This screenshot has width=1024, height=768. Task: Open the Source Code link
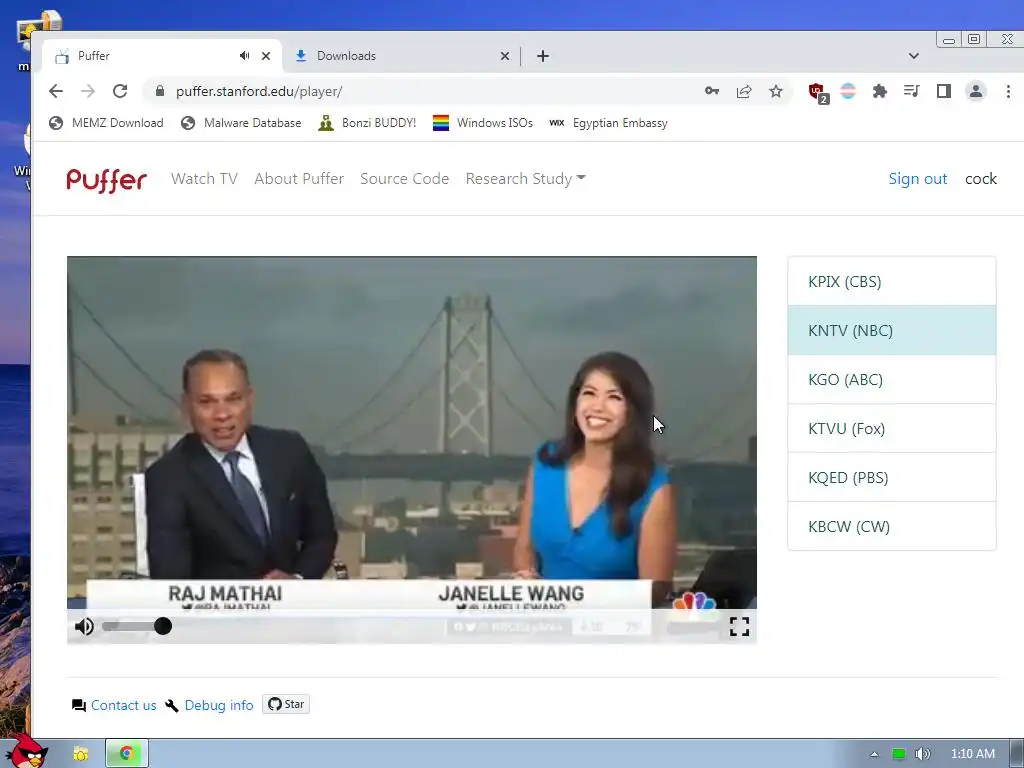click(x=404, y=178)
